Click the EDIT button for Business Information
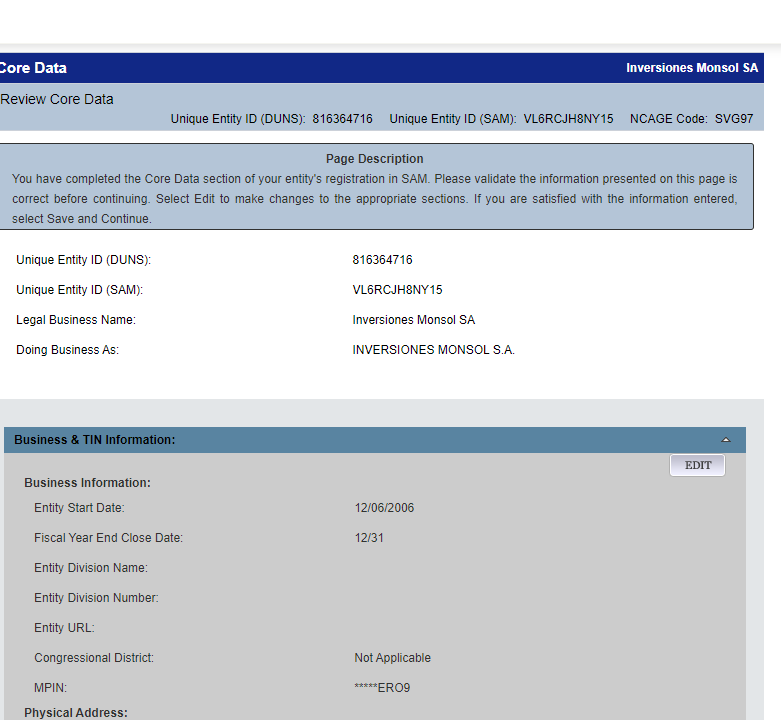 coord(697,466)
